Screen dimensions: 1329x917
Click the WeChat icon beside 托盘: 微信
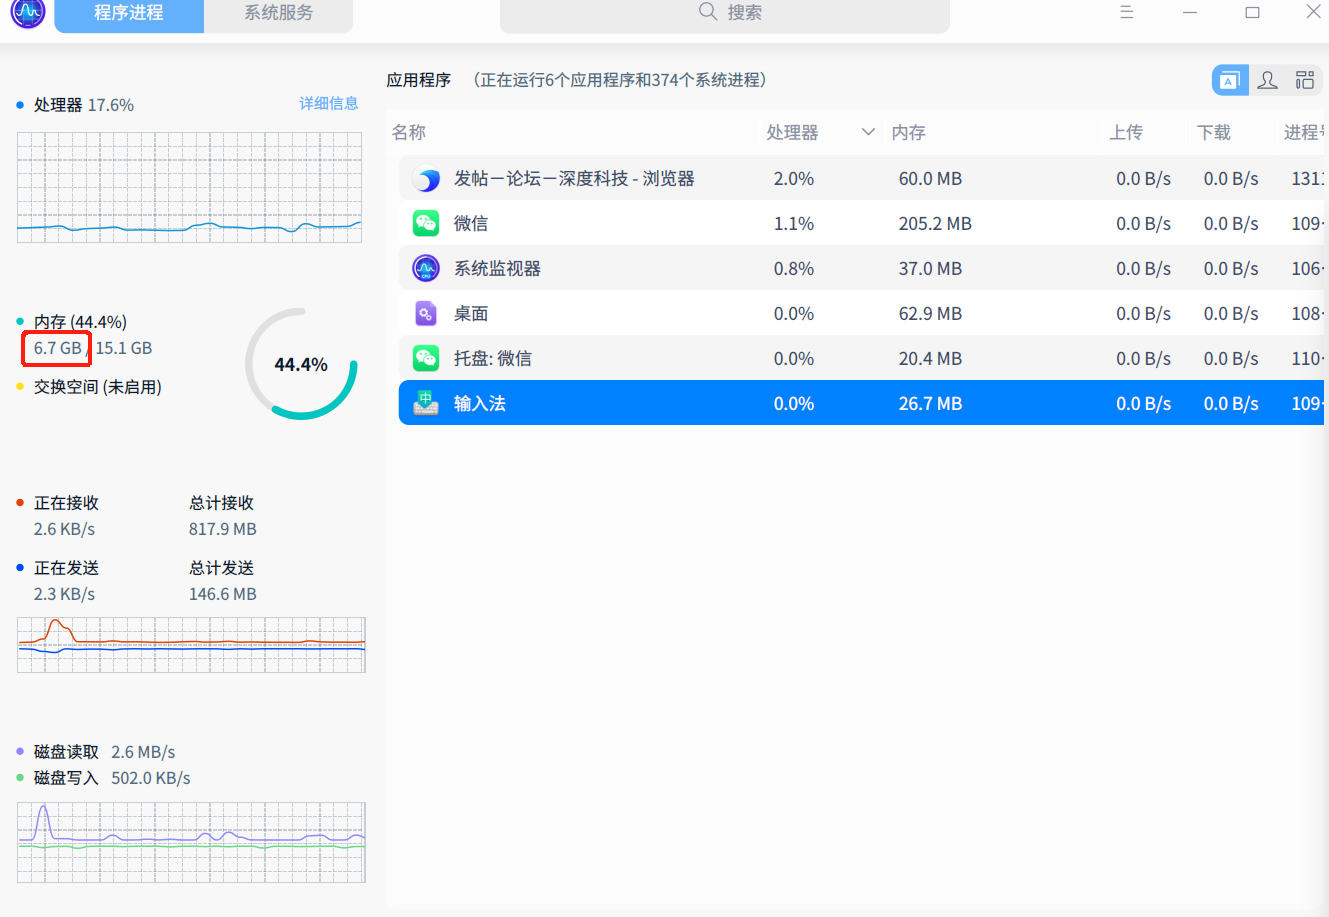(427, 358)
